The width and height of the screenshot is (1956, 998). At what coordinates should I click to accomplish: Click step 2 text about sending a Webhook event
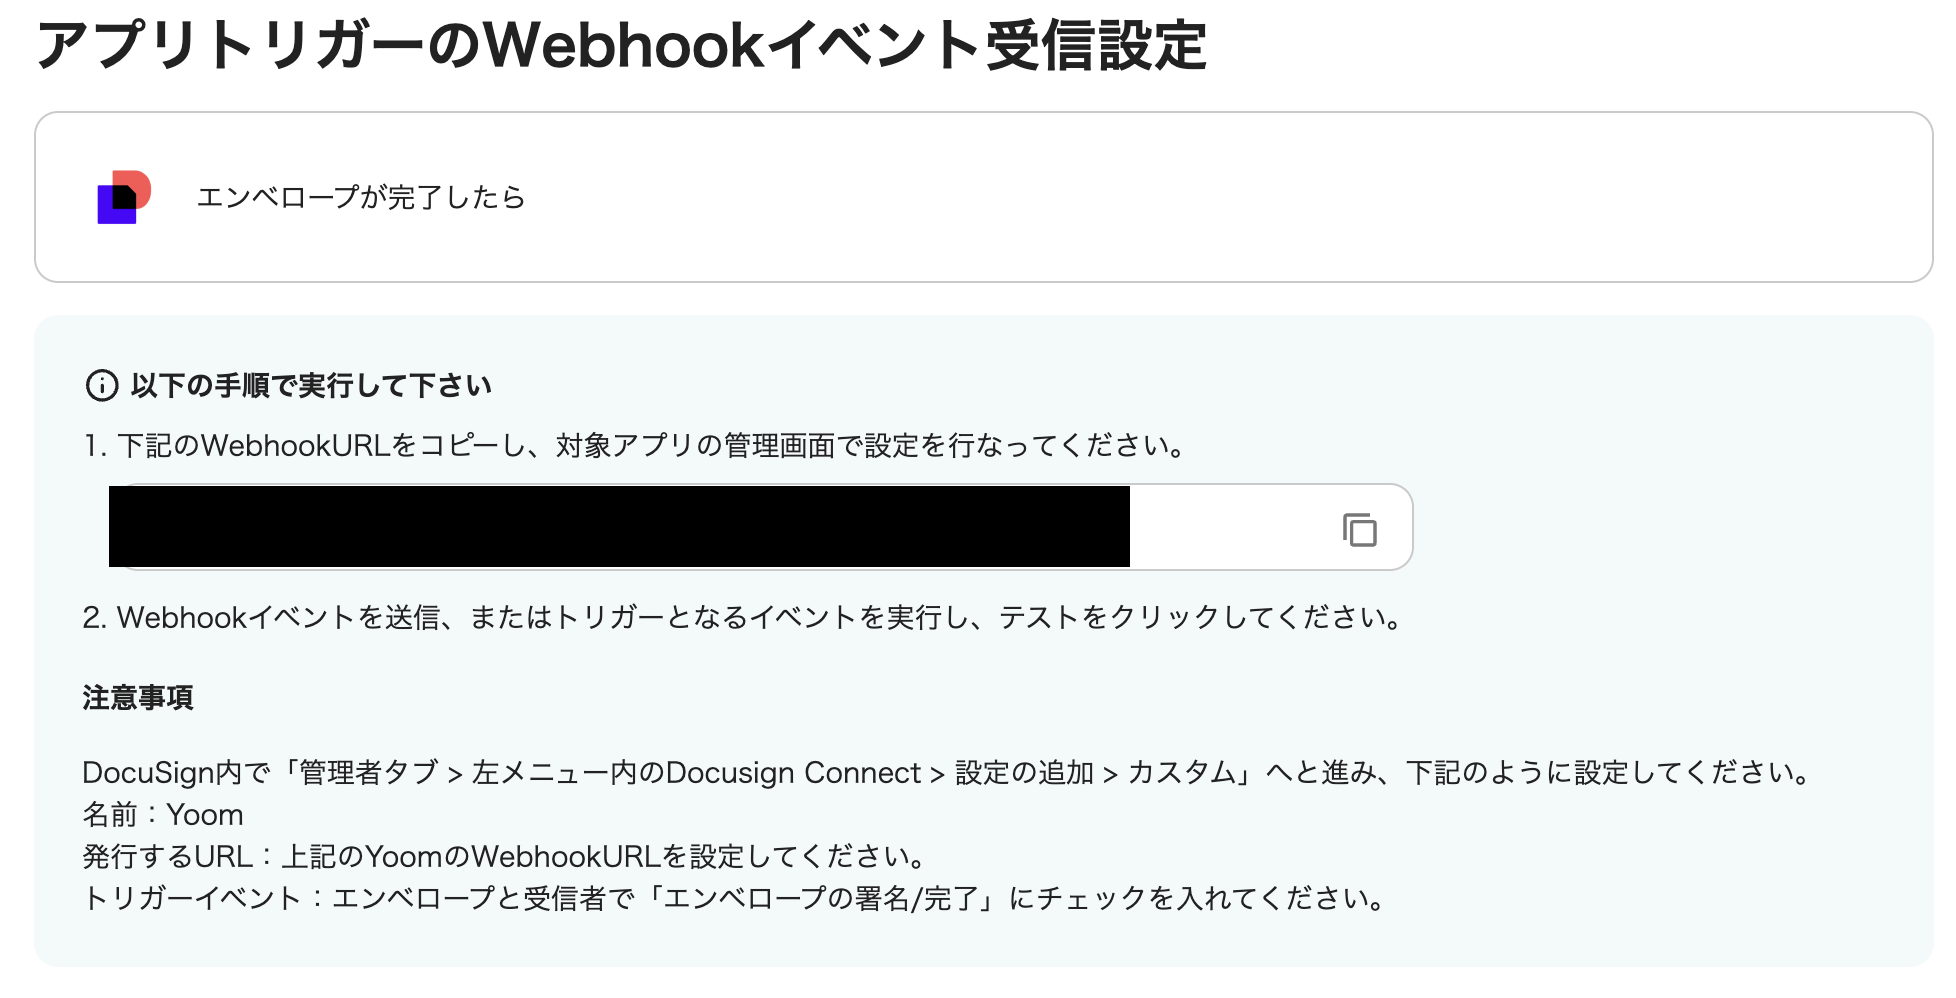pyautogui.click(x=742, y=617)
